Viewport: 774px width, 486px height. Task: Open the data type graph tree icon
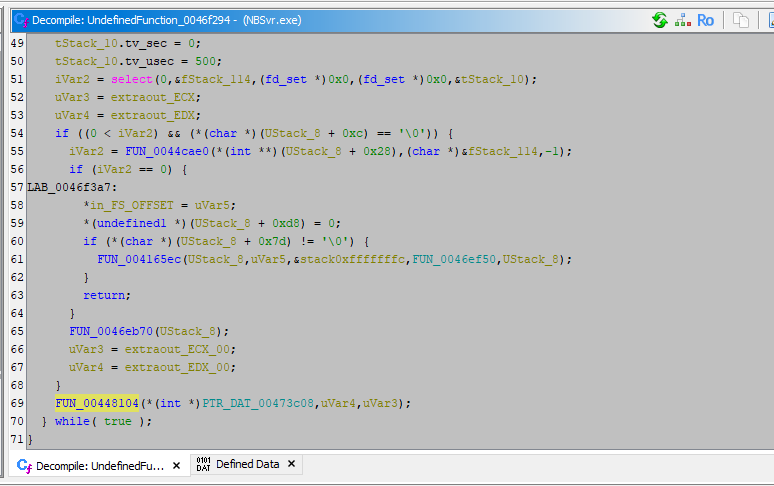(x=683, y=20)
